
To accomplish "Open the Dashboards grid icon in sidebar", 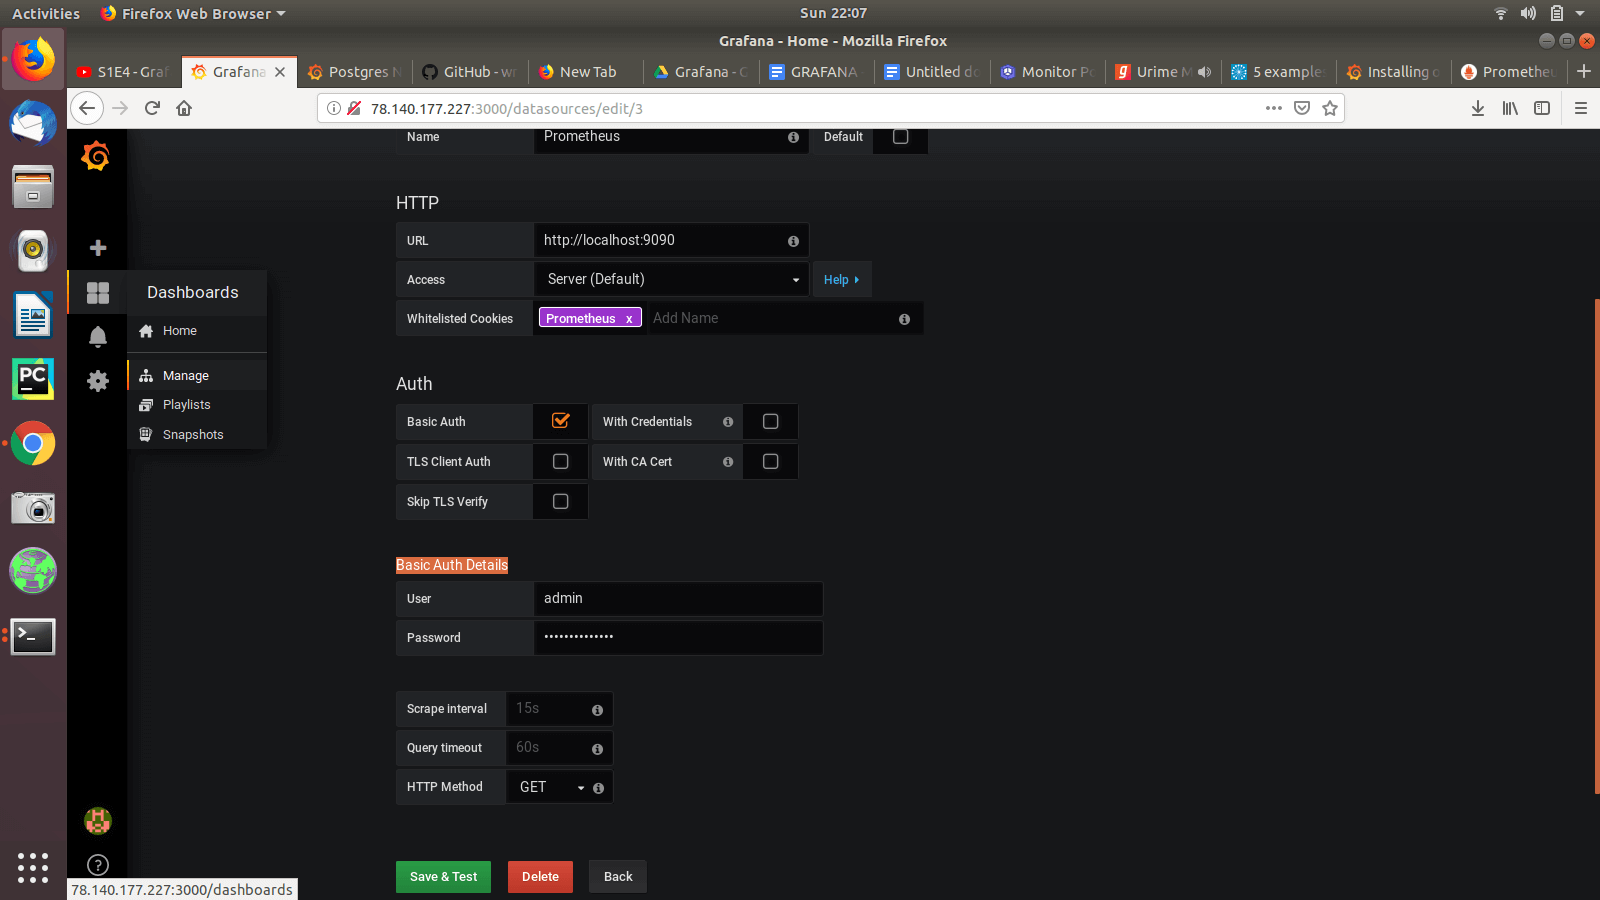I will point(98,292).
